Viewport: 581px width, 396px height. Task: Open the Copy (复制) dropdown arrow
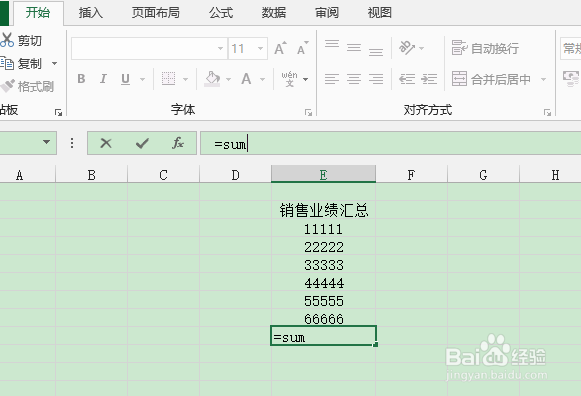pos(54,63)
